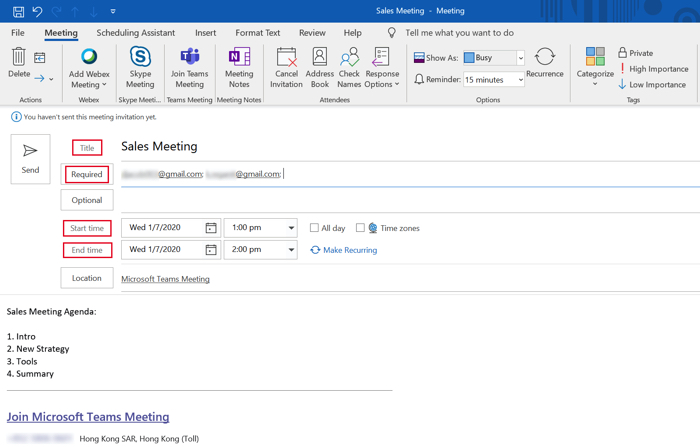Image resolution: width=700 pixels, height=447 pixels.
Task: Click Join Teams Meeting icon
Action: coord(190,68)
